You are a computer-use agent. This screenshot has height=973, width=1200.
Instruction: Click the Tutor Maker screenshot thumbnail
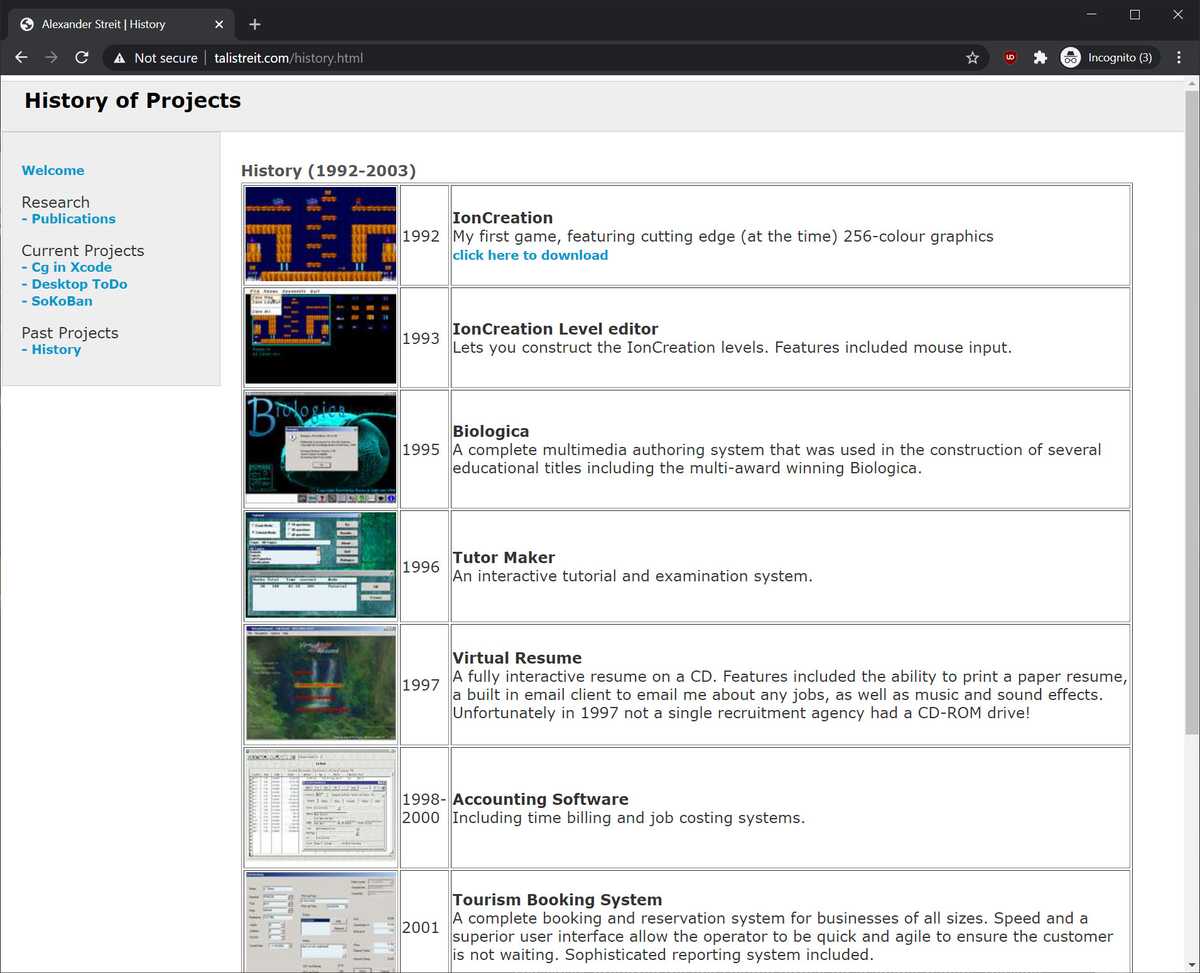(321, 565)
